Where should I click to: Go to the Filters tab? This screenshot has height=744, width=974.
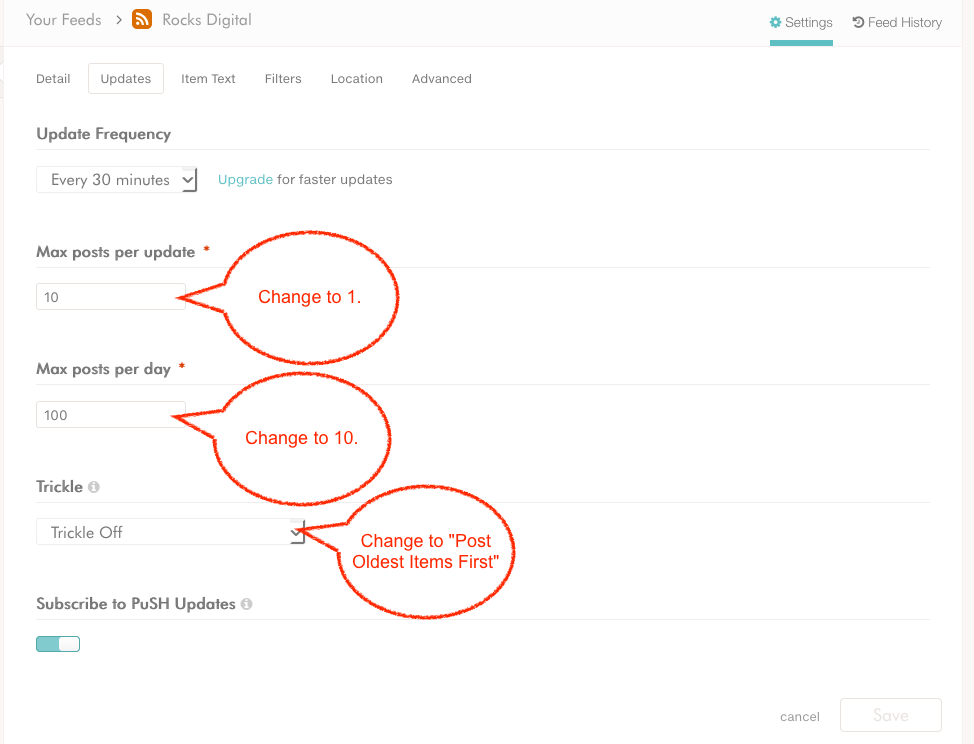[283, 79]
